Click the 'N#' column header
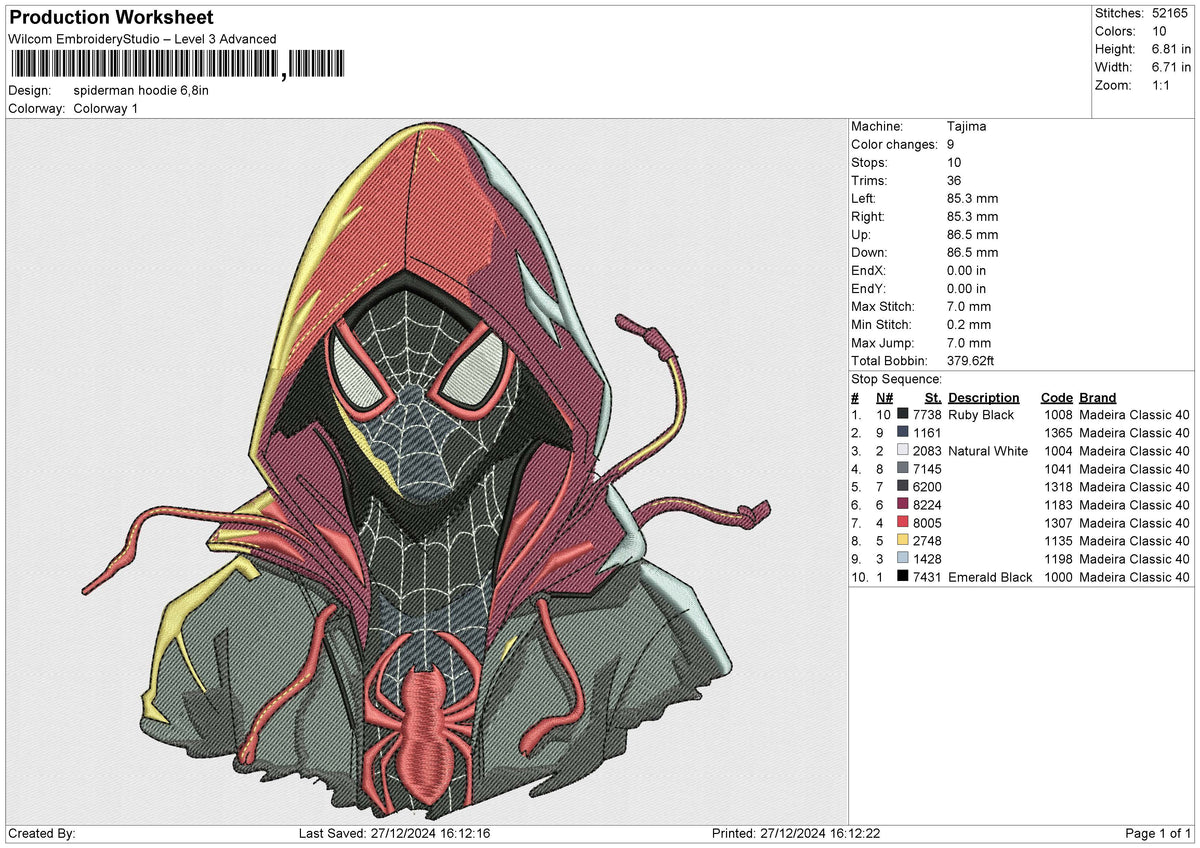 883,397
